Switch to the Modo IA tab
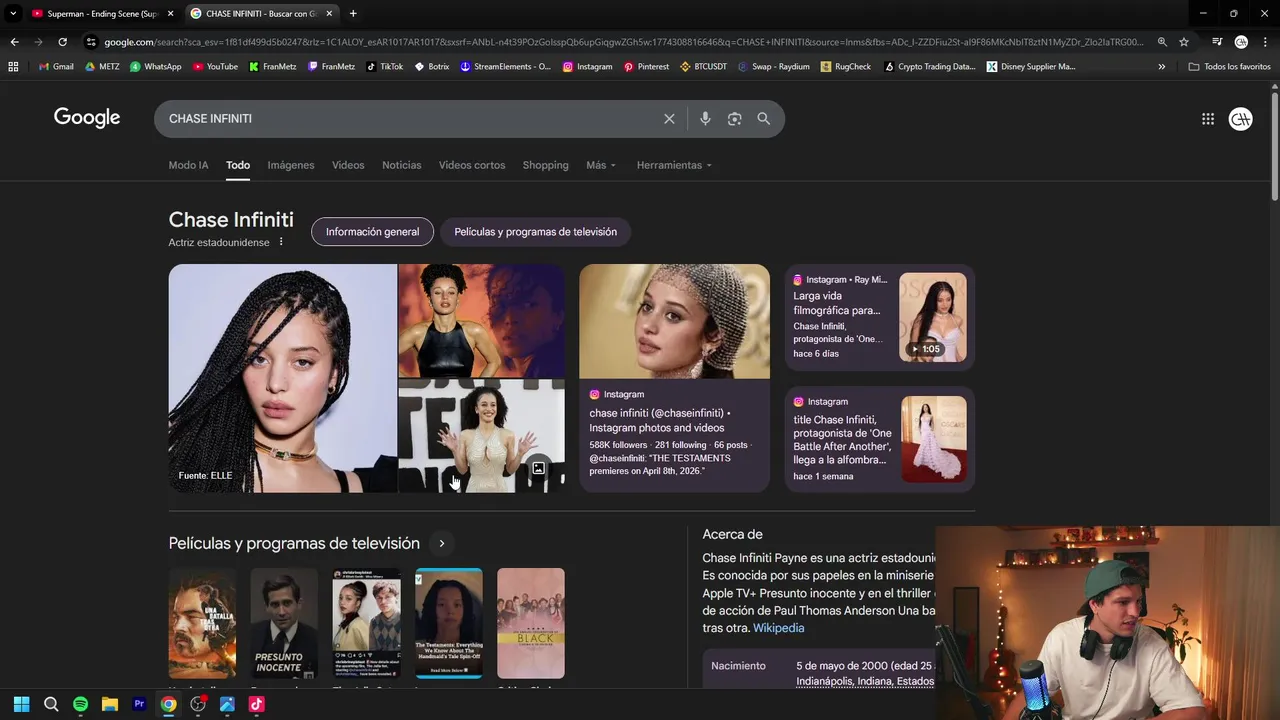Image resolution: width=1280 pixels, height=720 pixels. coord(188,165)
